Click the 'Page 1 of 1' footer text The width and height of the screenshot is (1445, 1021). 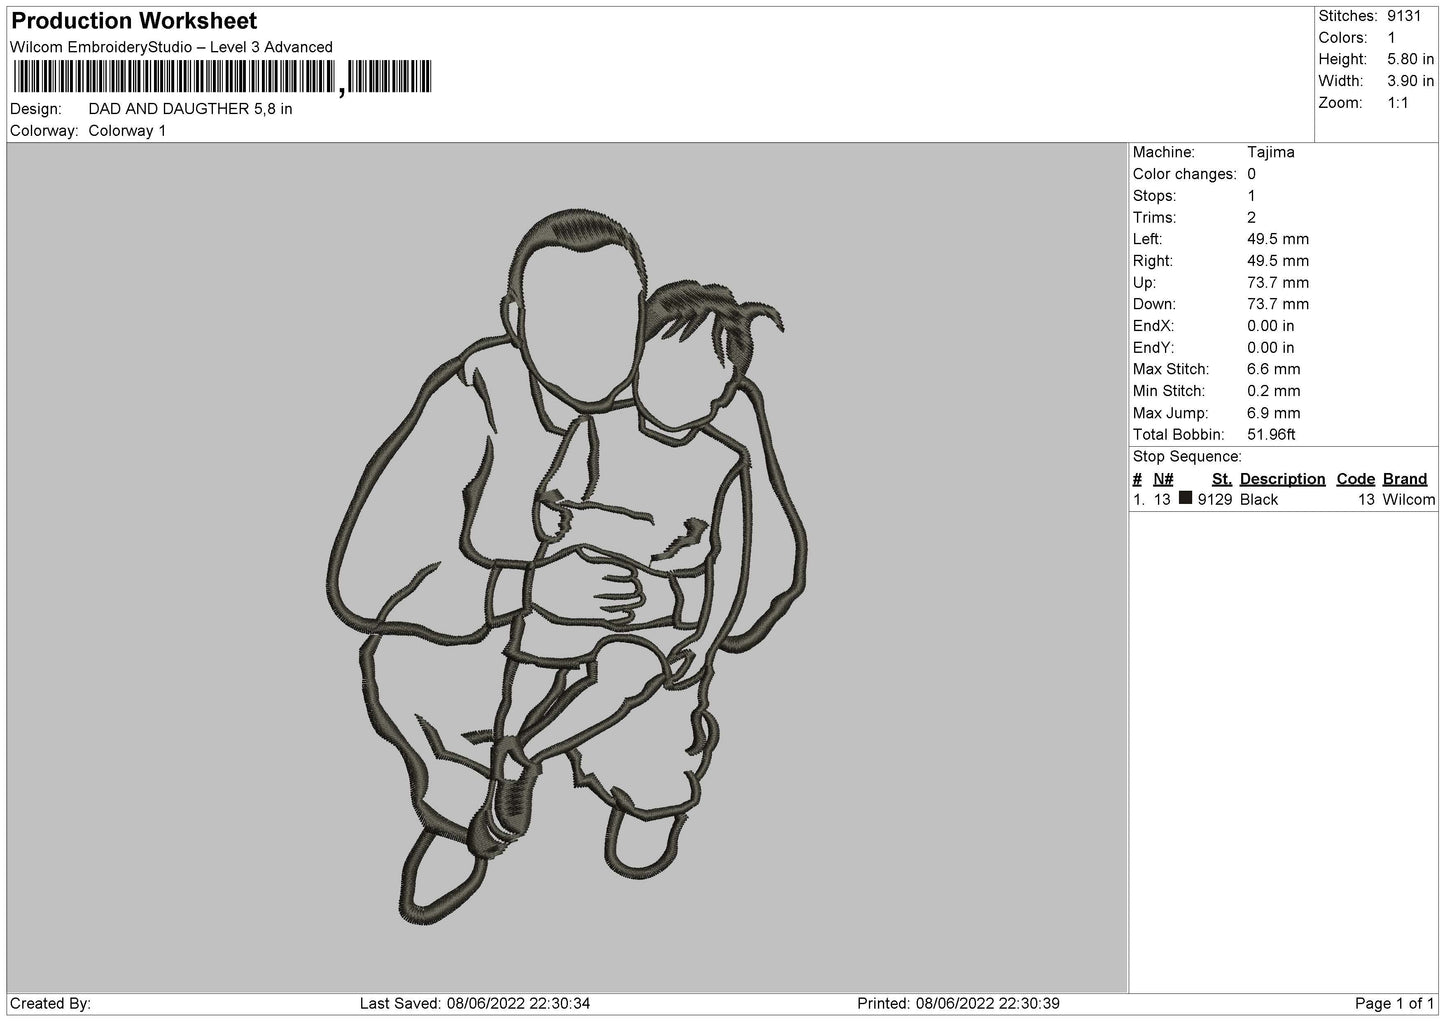1394,1004
